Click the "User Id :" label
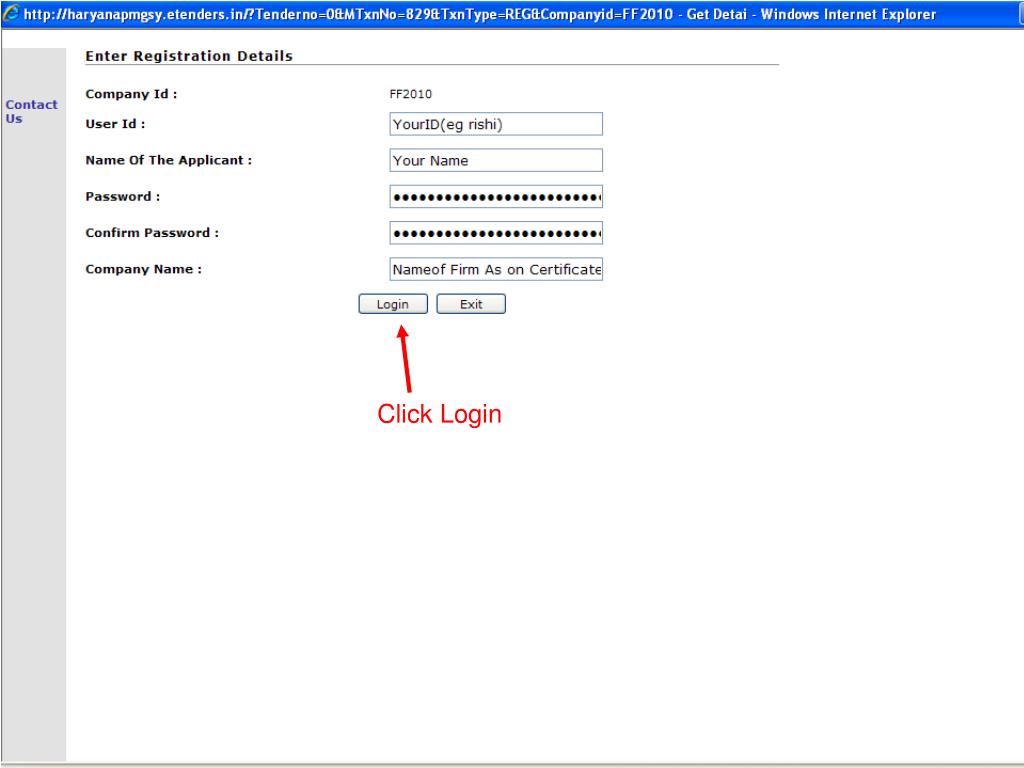Viewport: 1024px width, 768px height. coord(116,124)
